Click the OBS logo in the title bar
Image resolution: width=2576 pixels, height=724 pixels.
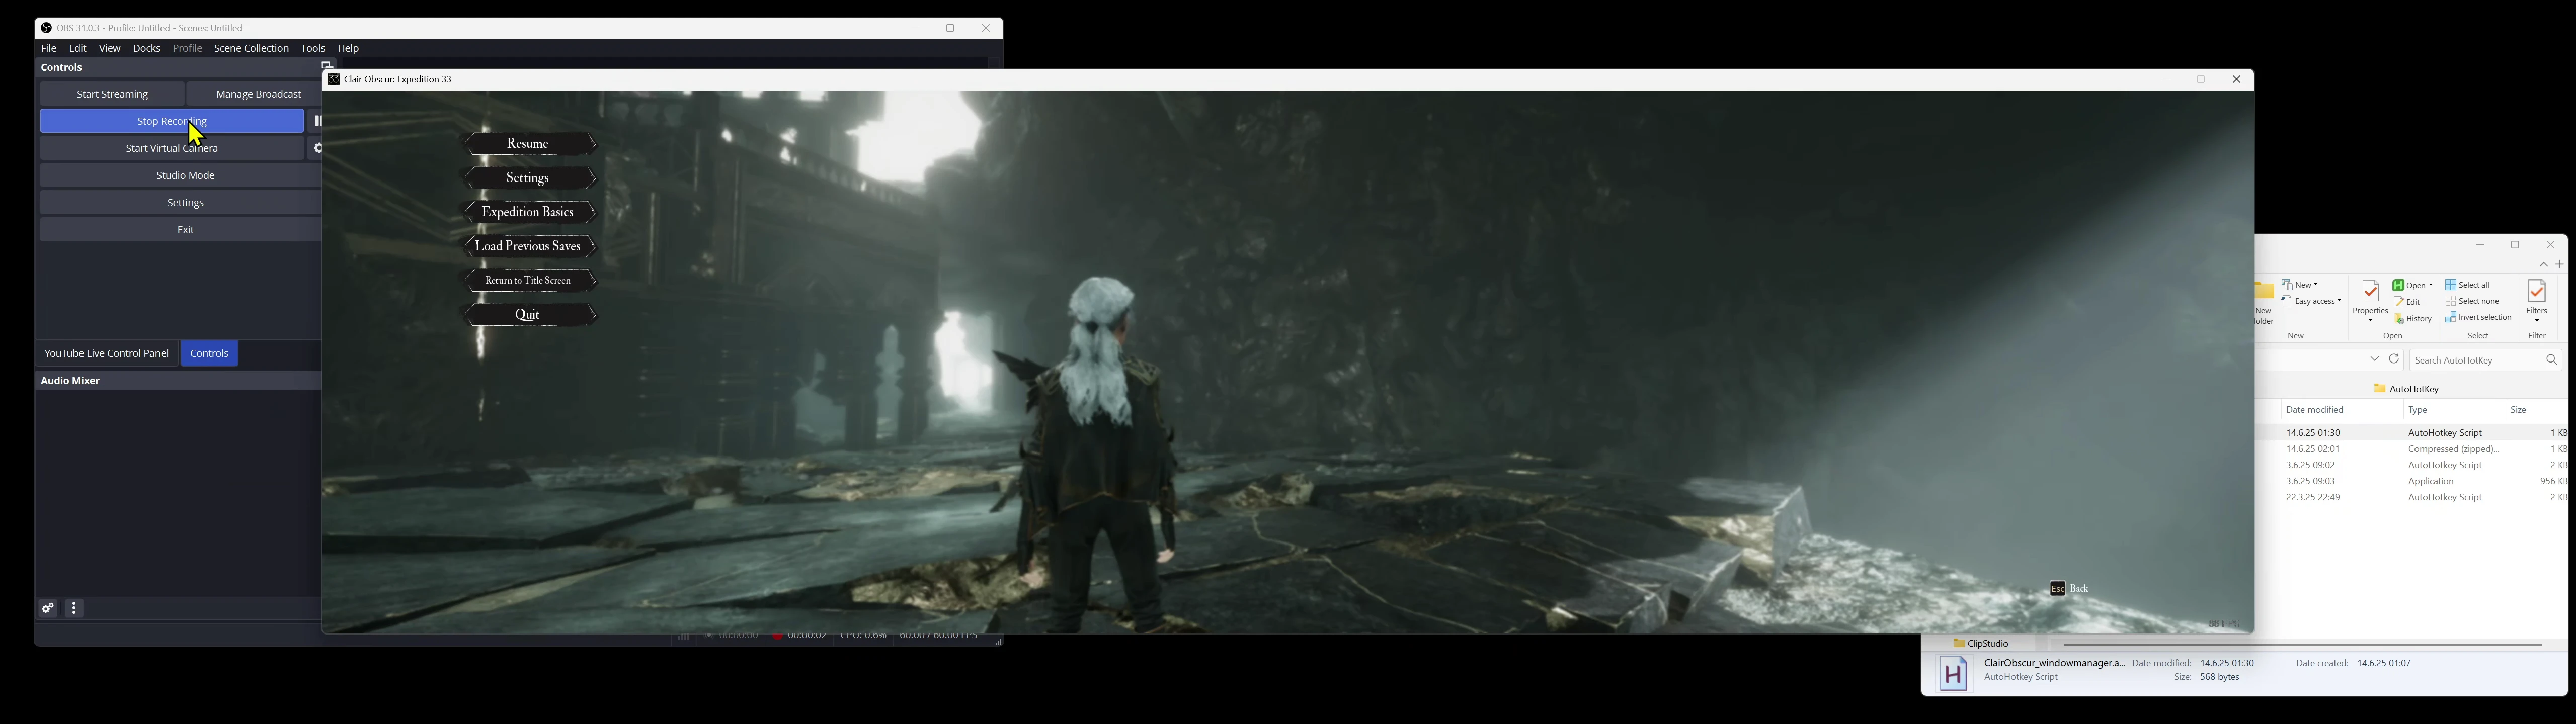click(x=46, y=28)
